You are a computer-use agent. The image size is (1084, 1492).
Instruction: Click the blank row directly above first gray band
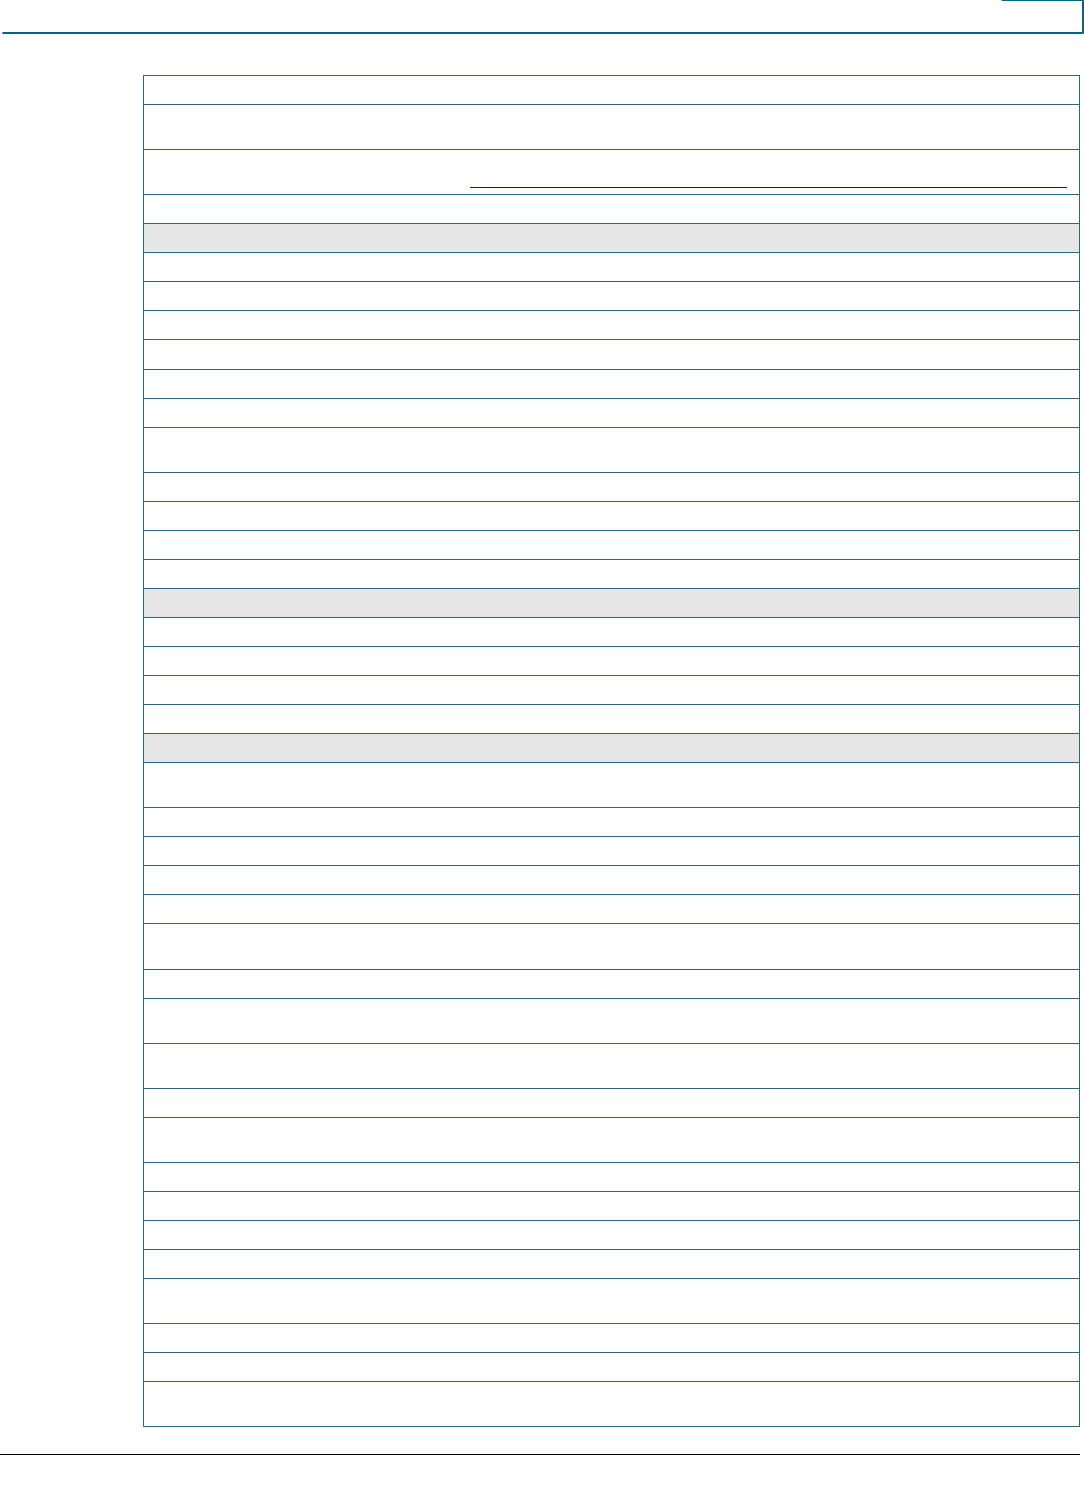tap(611, 209)
